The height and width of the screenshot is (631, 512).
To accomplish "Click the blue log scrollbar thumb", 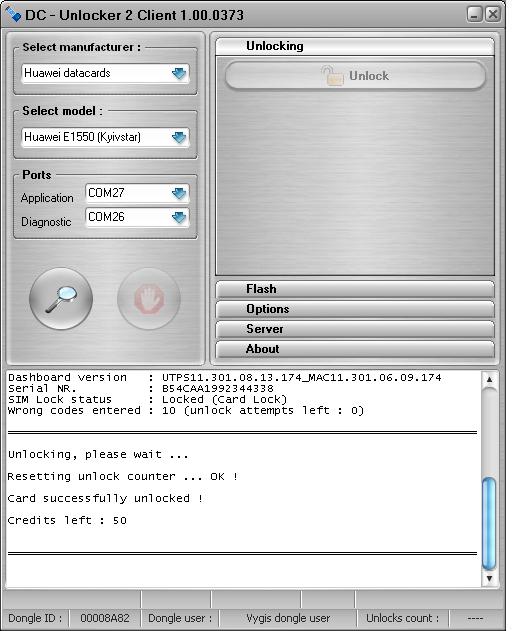I will click(489, 524).
